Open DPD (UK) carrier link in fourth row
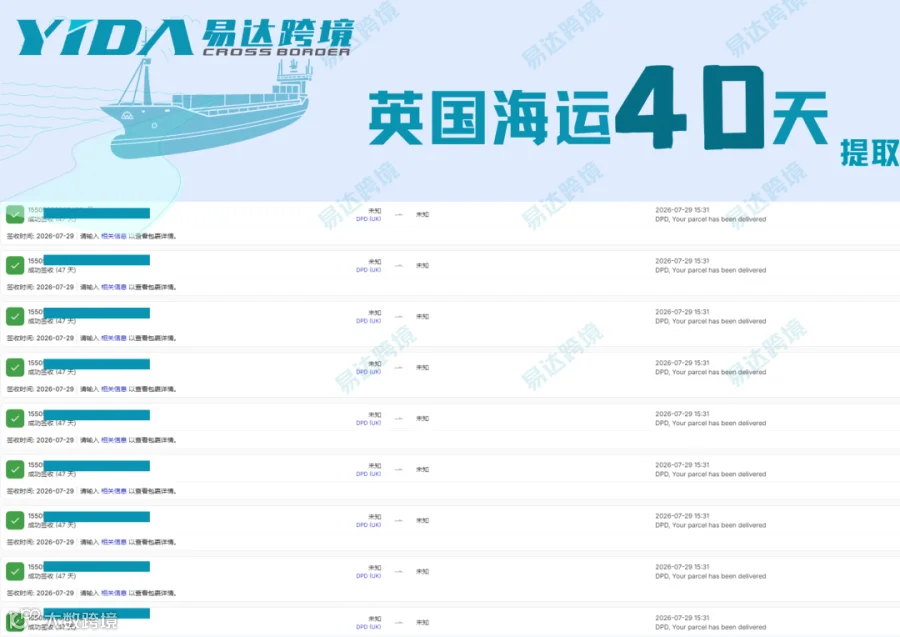900x637 pixels. pyautogui.click(x=368, y=372)
